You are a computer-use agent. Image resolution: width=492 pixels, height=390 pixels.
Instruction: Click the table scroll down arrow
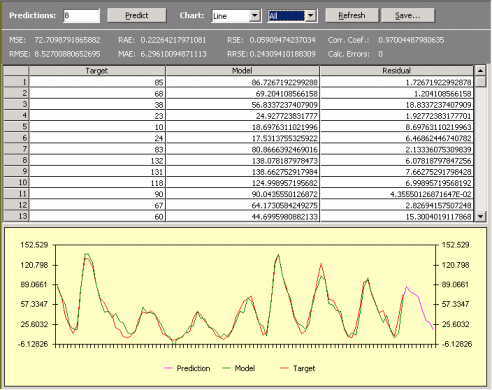tap(480, 217)
